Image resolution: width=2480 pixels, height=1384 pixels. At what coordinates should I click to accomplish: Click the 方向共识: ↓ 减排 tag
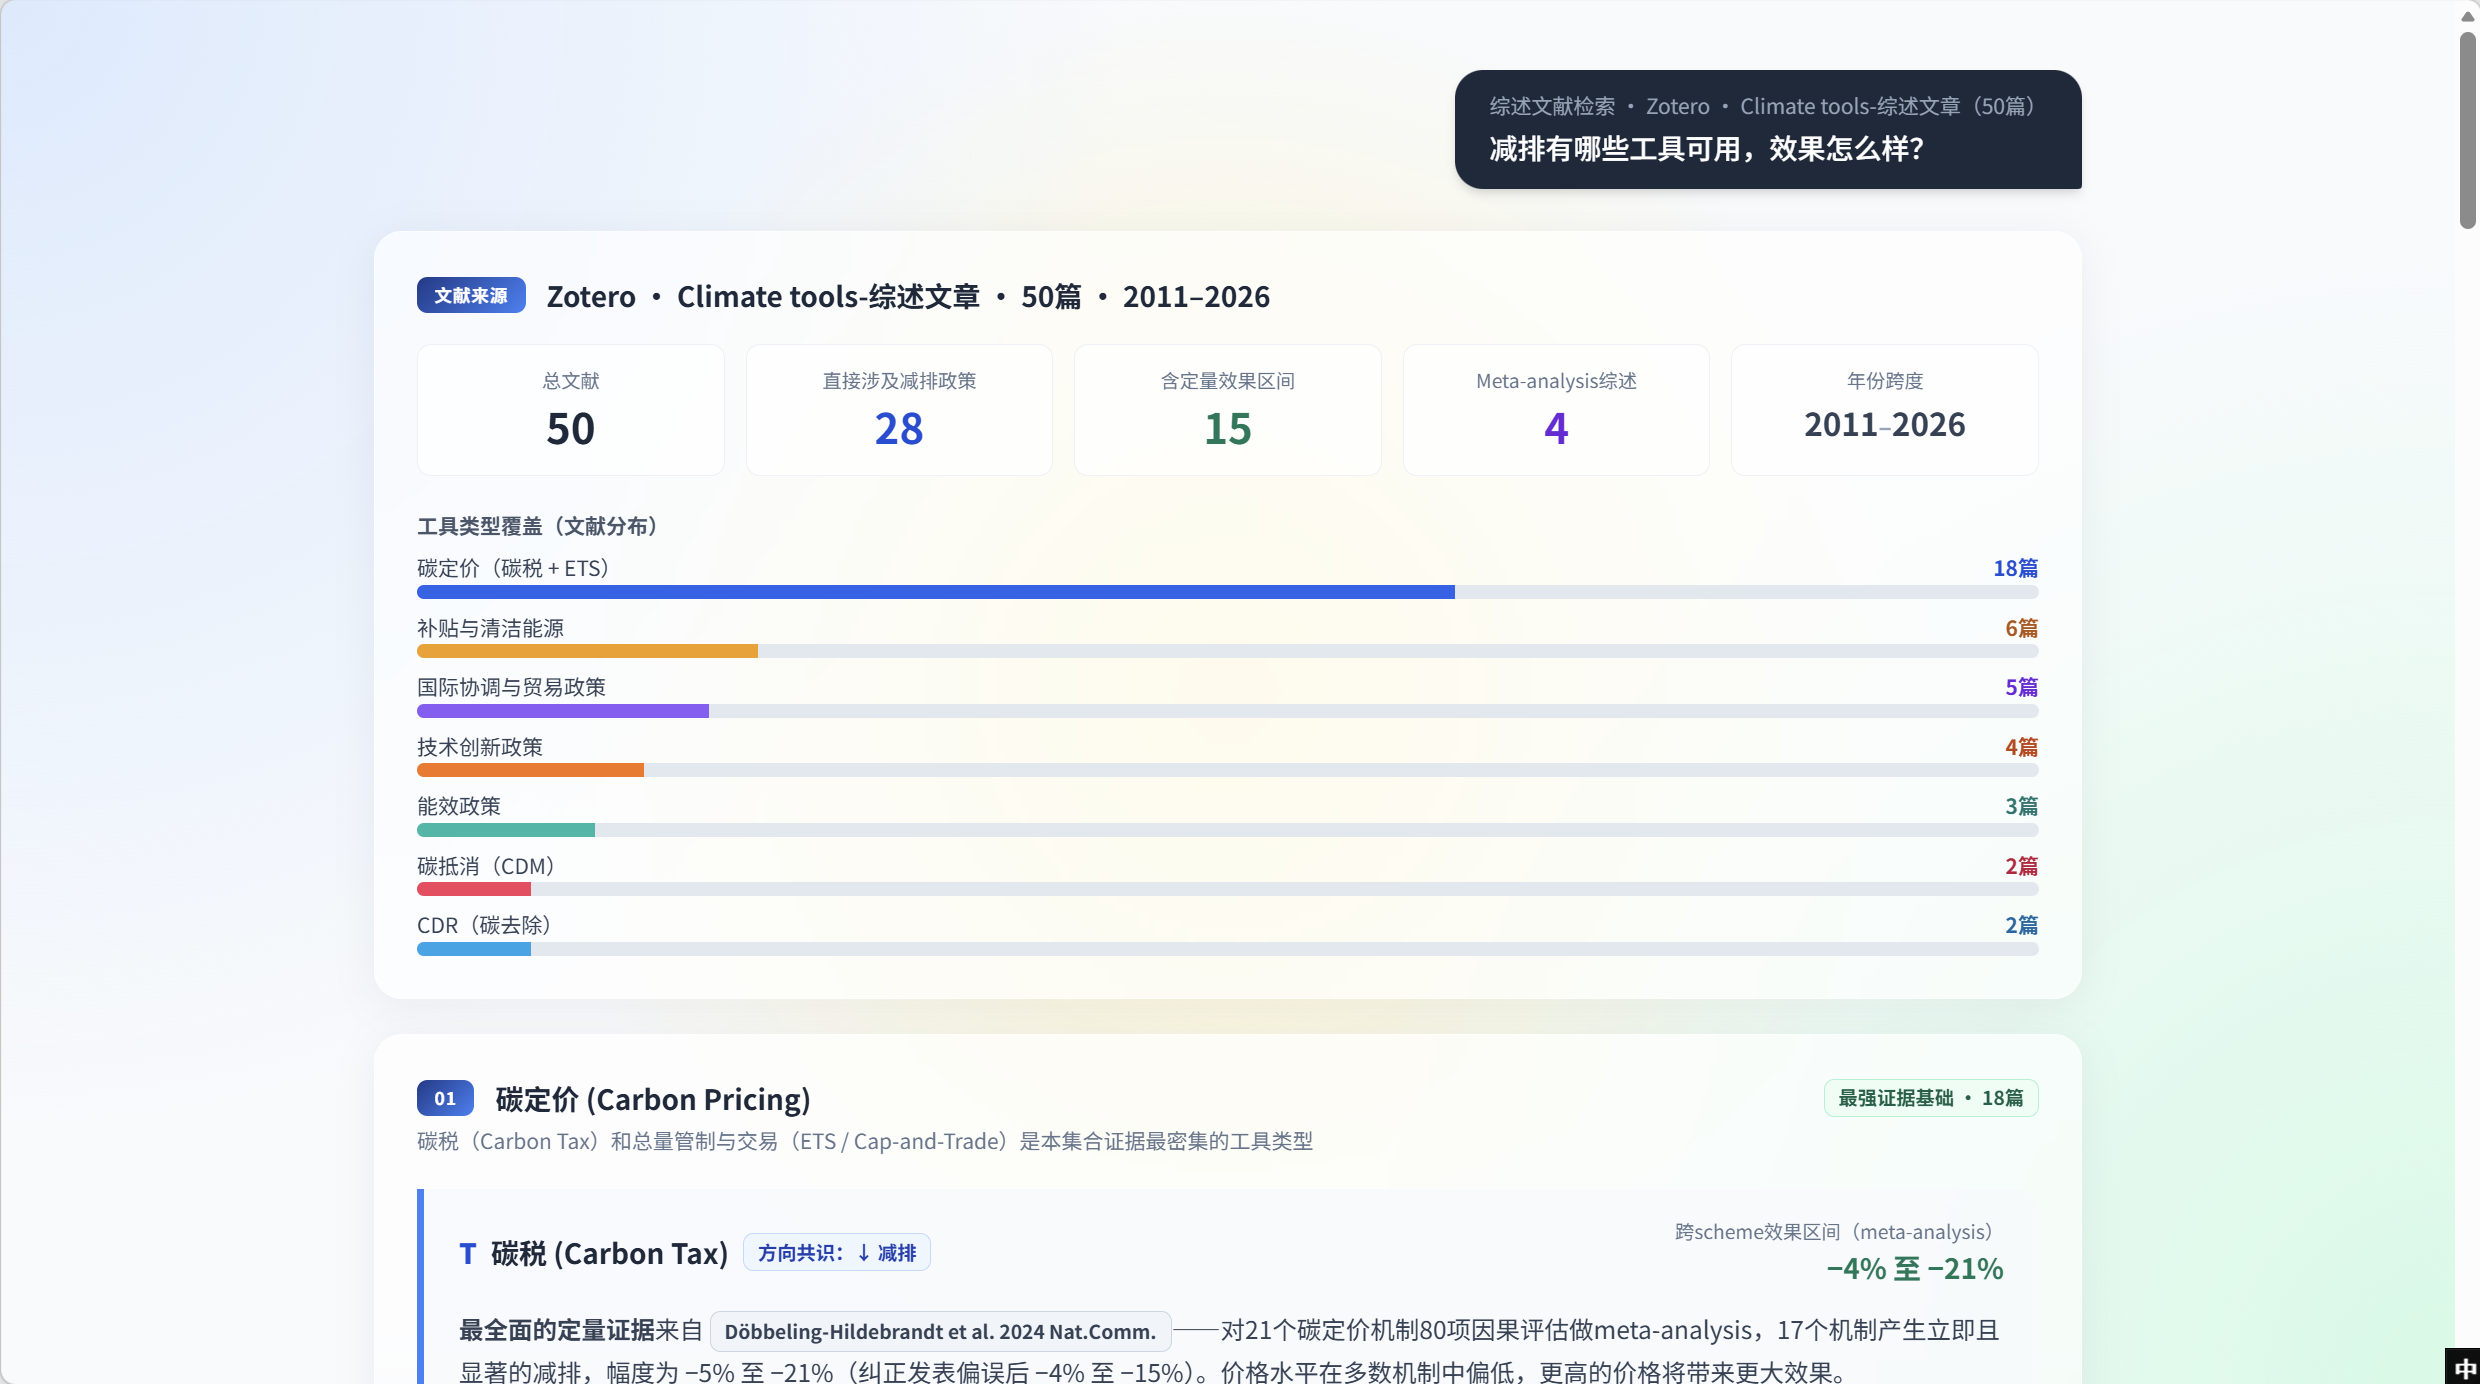click(837, 1253)
